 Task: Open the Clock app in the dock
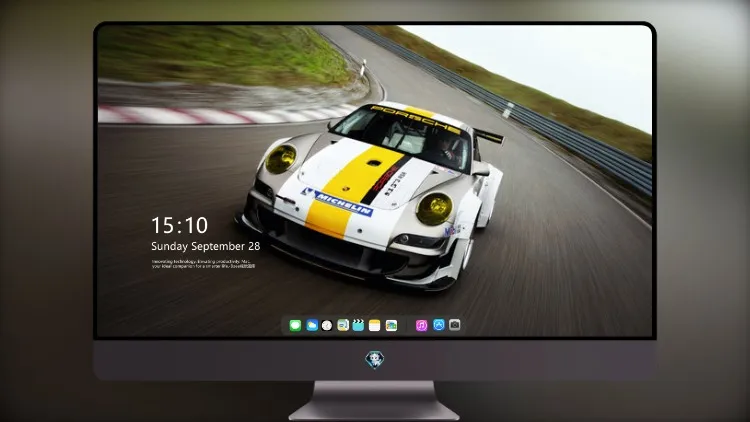click(327, 325)
